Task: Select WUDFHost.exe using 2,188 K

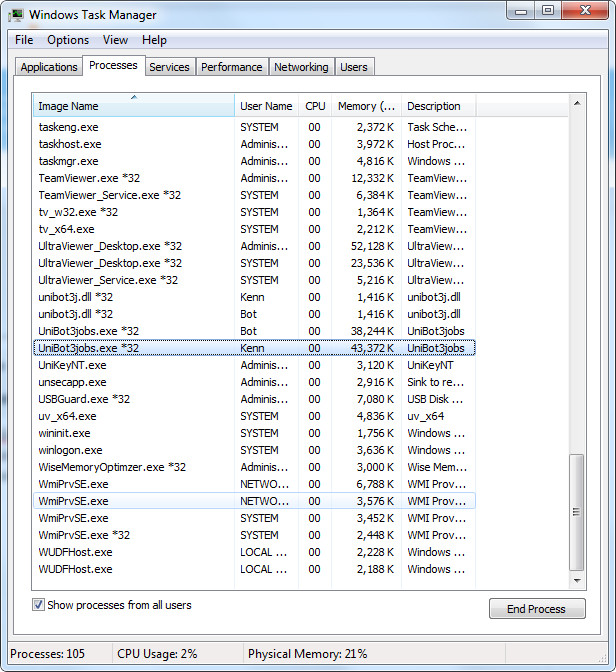Action: pyautogui.click(x=254, y=569)
